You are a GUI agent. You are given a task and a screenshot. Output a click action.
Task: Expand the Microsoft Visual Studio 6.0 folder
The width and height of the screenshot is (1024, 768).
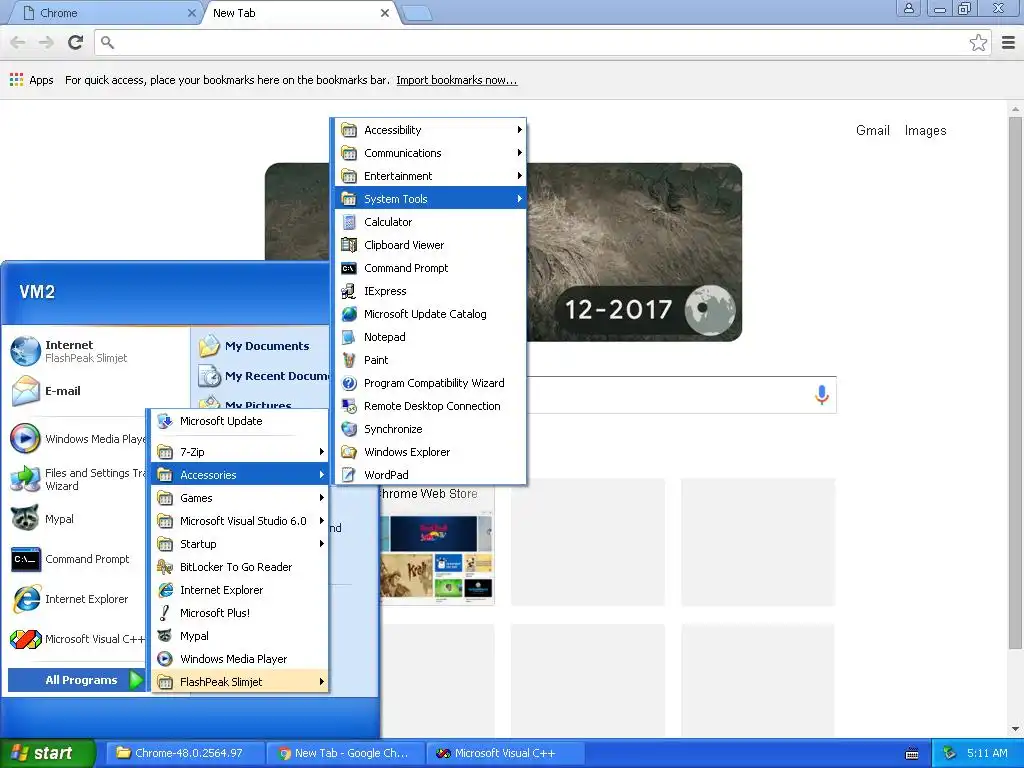[240, 520]
